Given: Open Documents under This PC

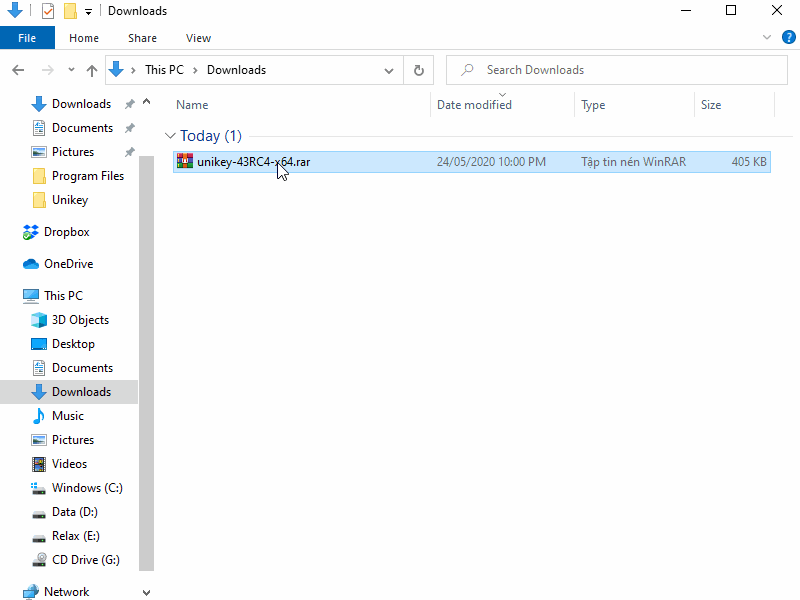Looking at the screenshot, I should pos(82,367).
